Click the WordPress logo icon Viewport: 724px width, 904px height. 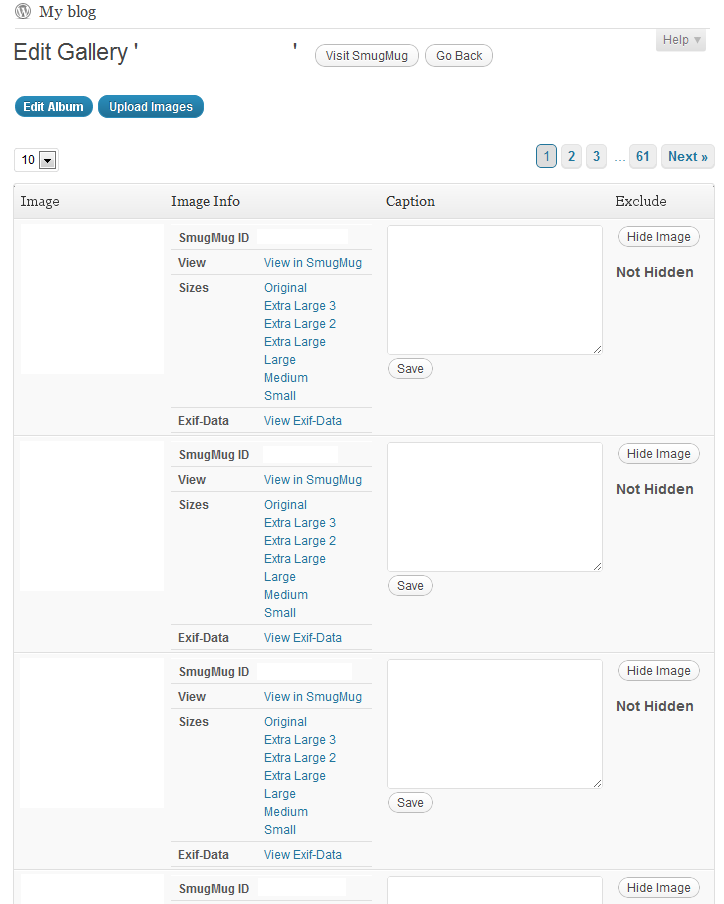22,11
